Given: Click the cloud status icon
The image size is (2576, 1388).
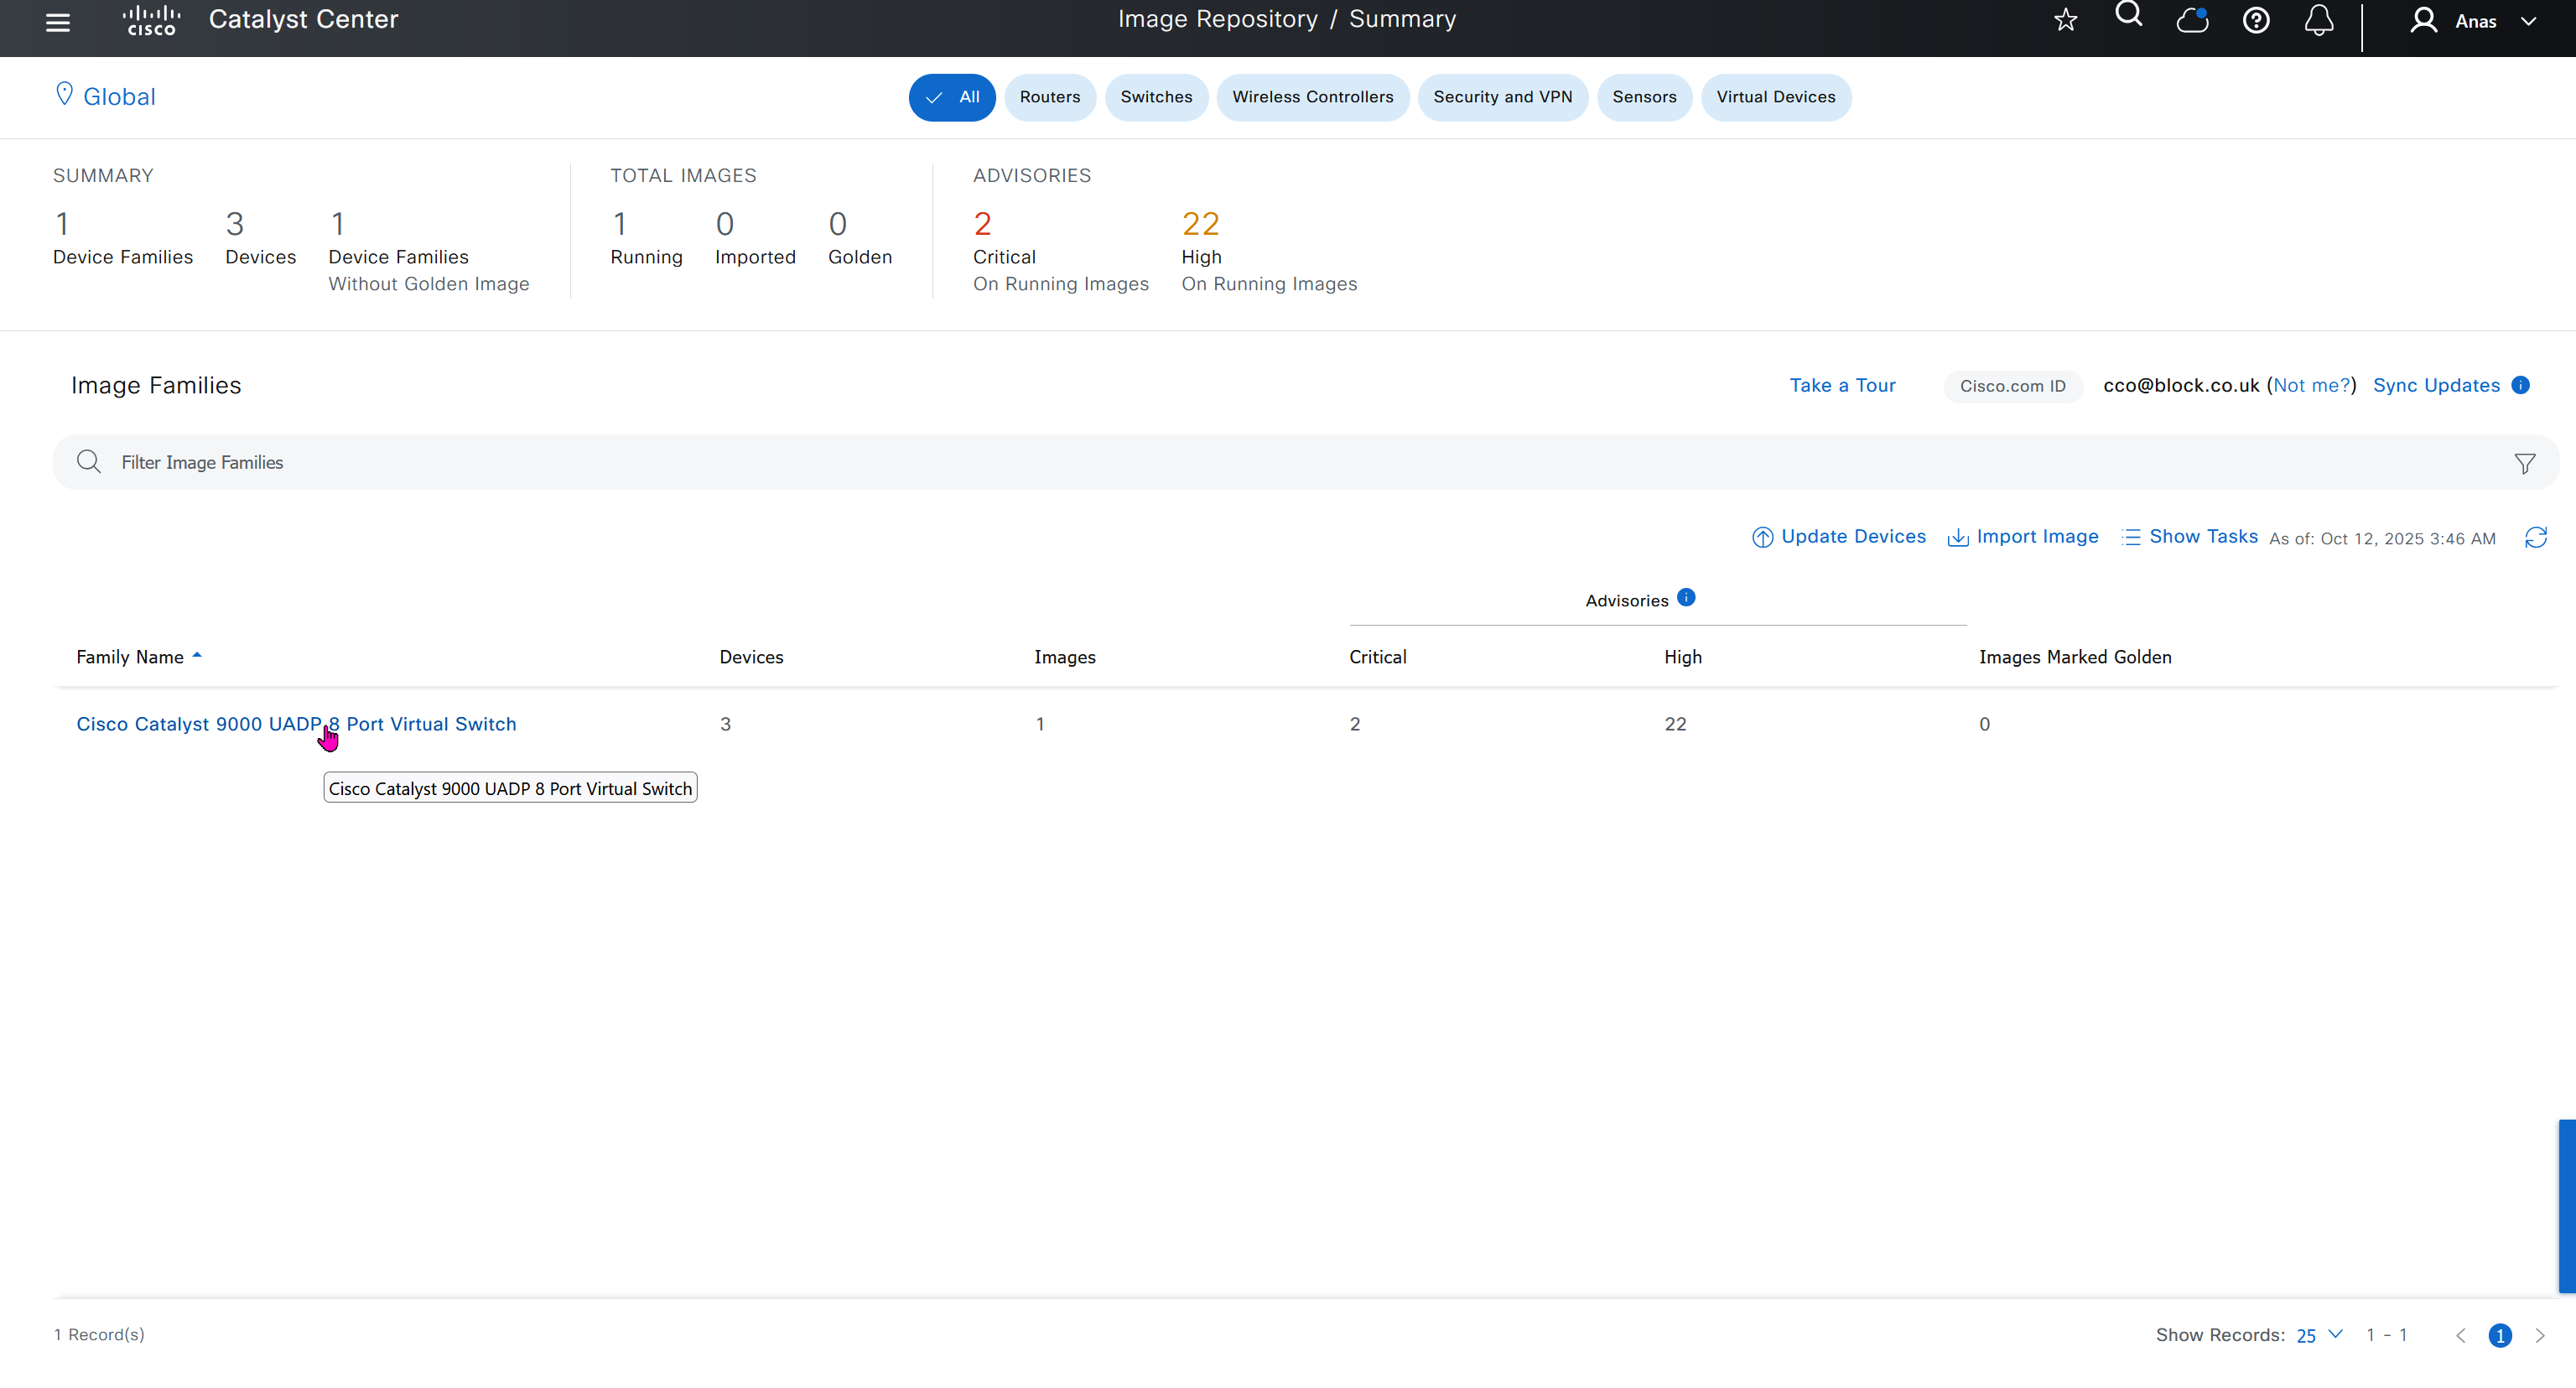Looking at the screenshot, I should [x=2192, y=20].
